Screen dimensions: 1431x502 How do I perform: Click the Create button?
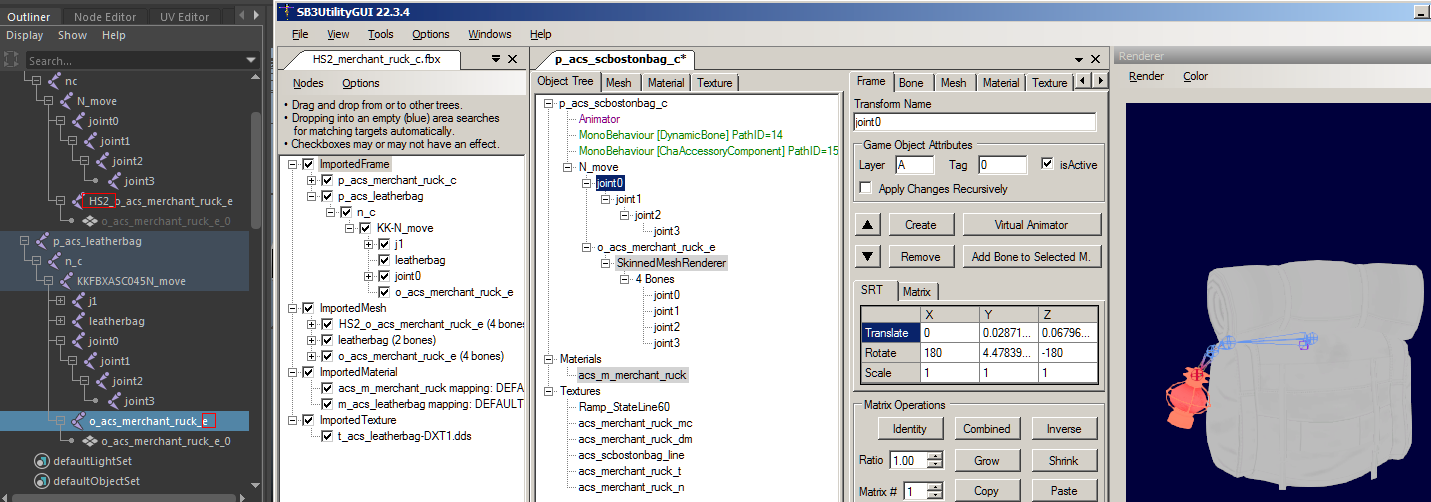[921, 225]
